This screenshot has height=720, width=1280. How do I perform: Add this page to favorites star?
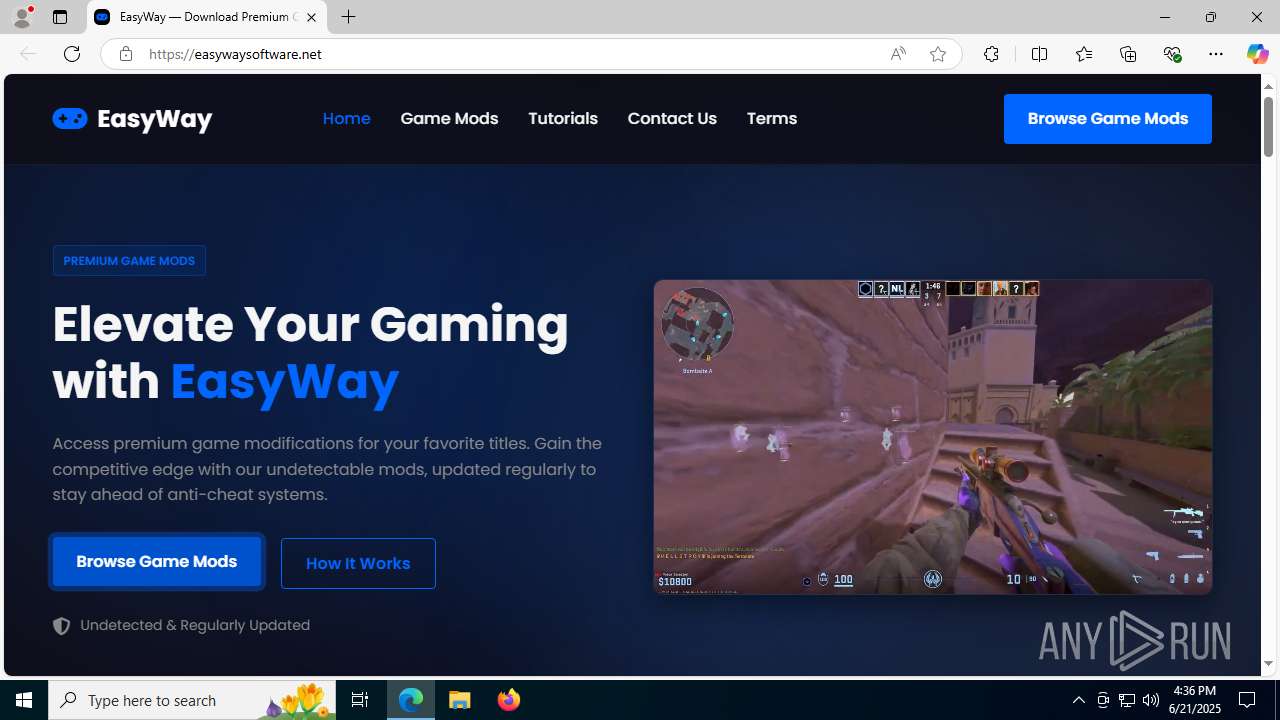(938, 54)
